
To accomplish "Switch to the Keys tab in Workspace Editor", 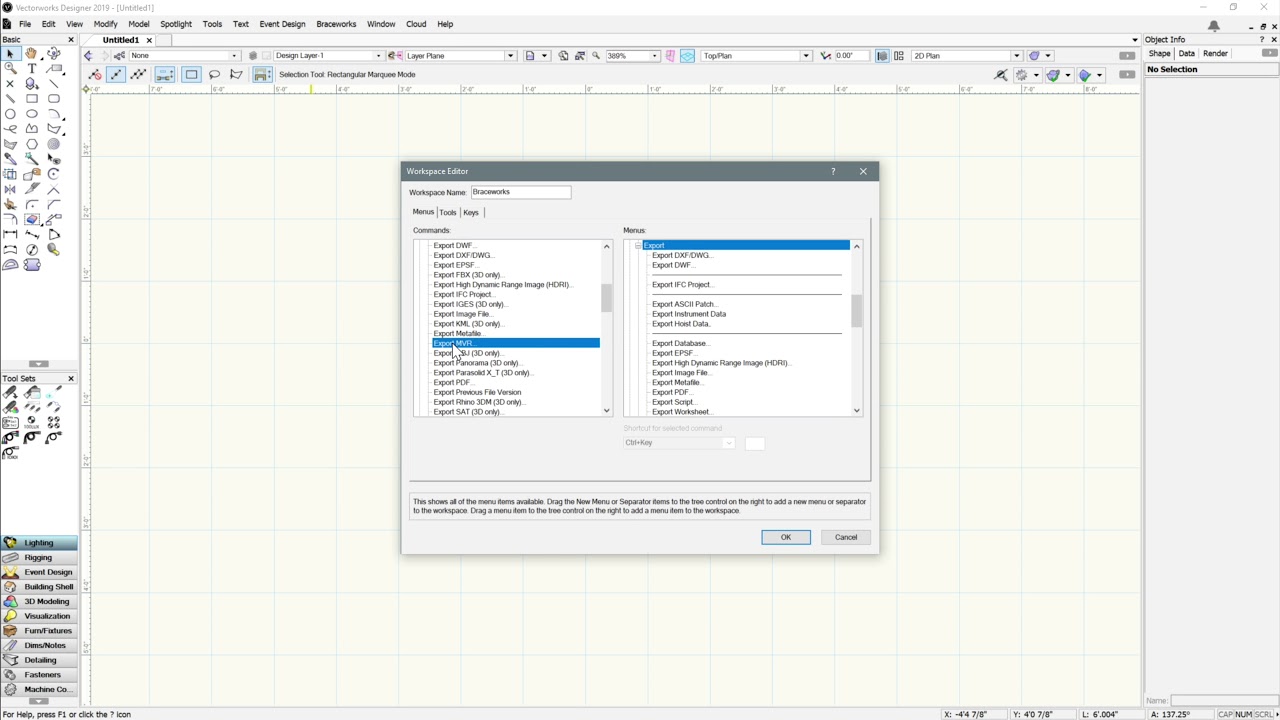I will (x=470, y=212).
